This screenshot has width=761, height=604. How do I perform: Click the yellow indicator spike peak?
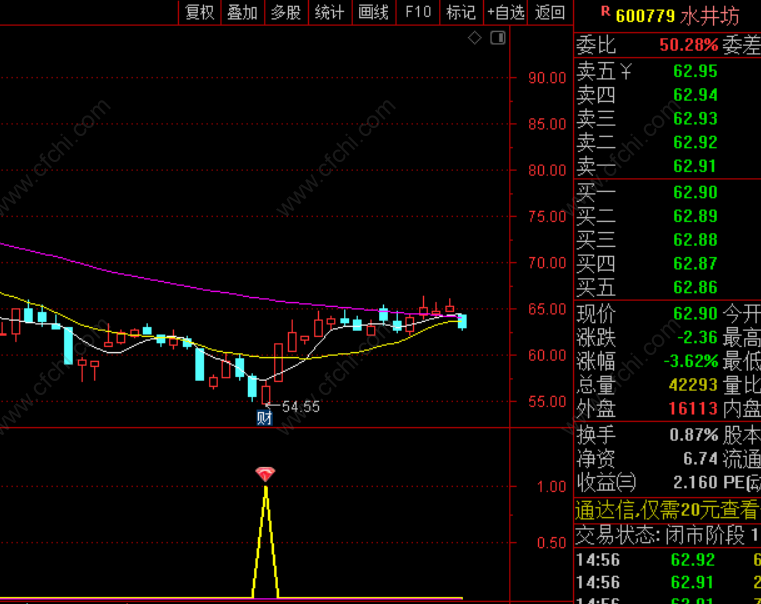[265, 488]
